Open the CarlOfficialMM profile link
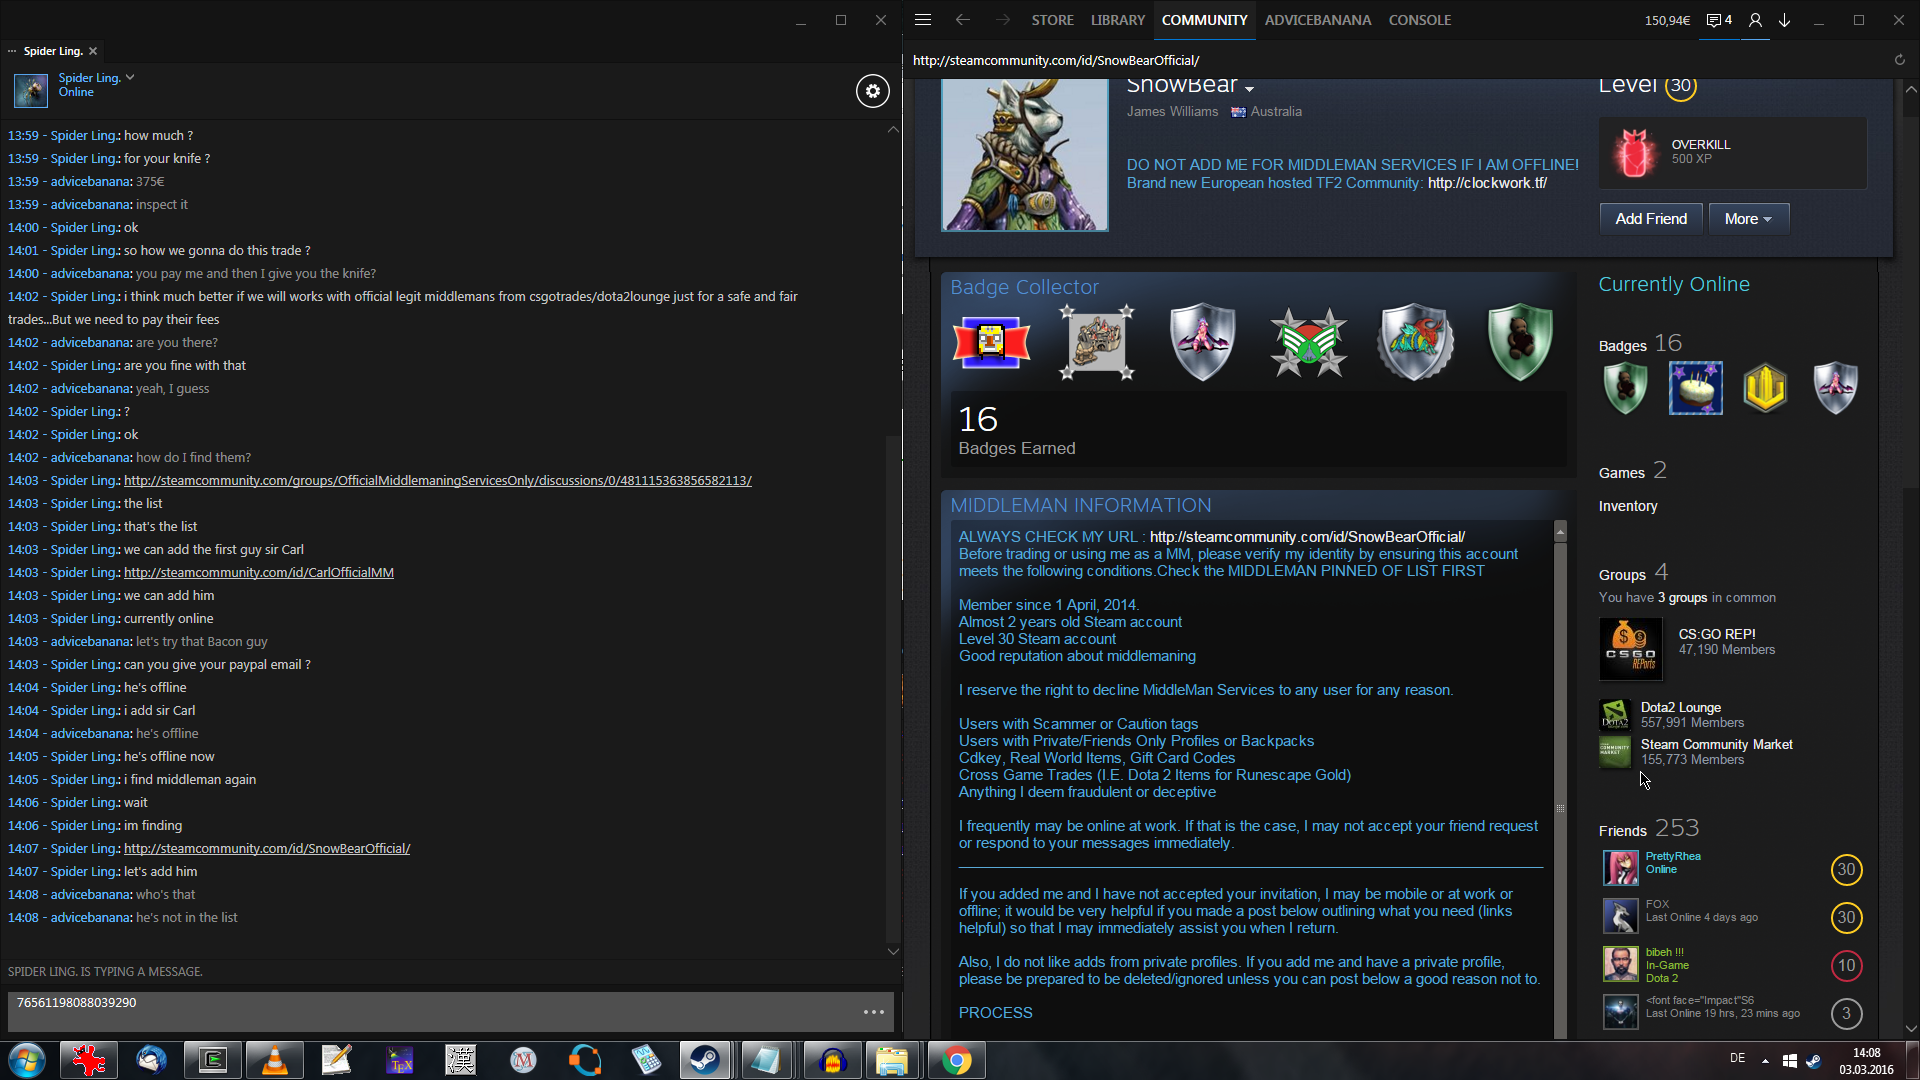Viewport: 1920px width, 1080px height. (x=258, y=573)
